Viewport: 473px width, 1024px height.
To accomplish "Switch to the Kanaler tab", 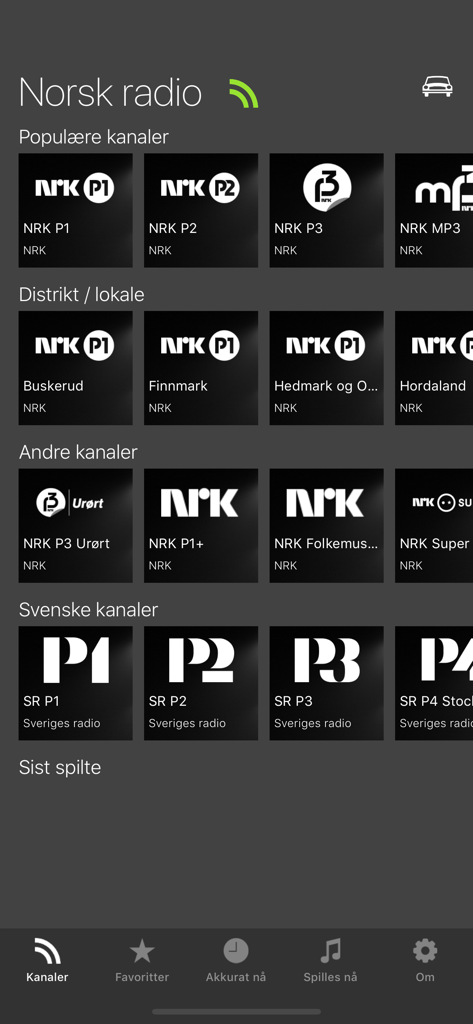I will tap(47, 960).
